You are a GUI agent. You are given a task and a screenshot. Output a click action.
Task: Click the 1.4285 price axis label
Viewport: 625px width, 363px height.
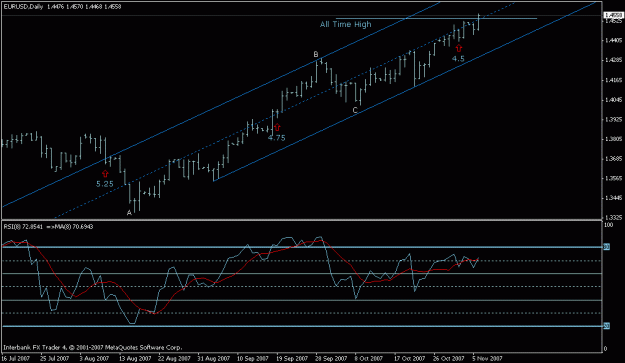pos(614,60)
